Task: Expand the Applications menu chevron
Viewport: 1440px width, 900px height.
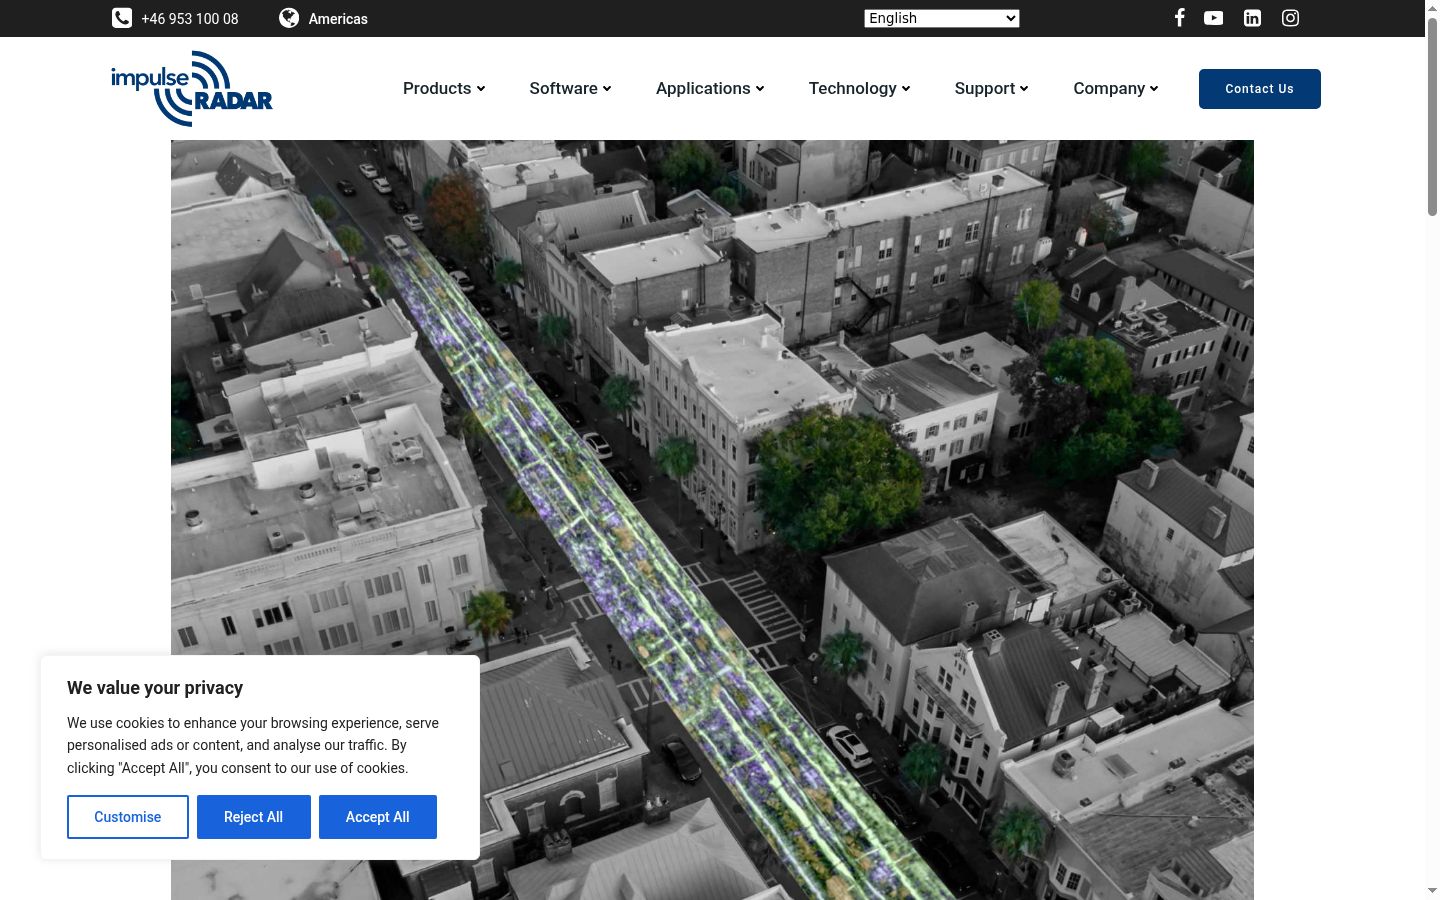Action: [760, 89]
